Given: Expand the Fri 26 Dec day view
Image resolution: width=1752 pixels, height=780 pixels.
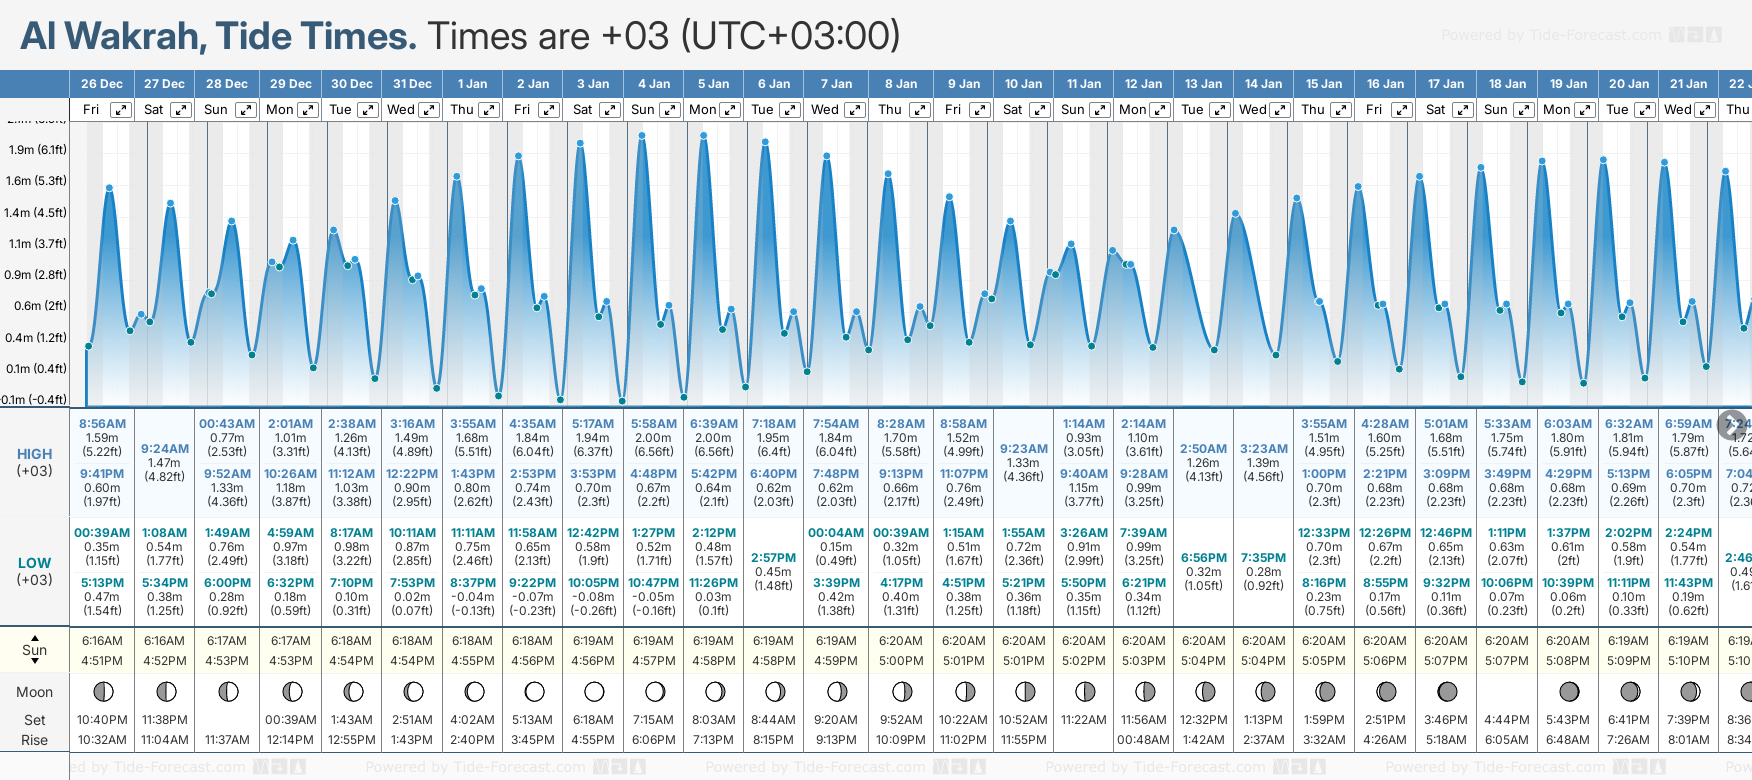Looking at the screenshot, I should pos(120,110).
